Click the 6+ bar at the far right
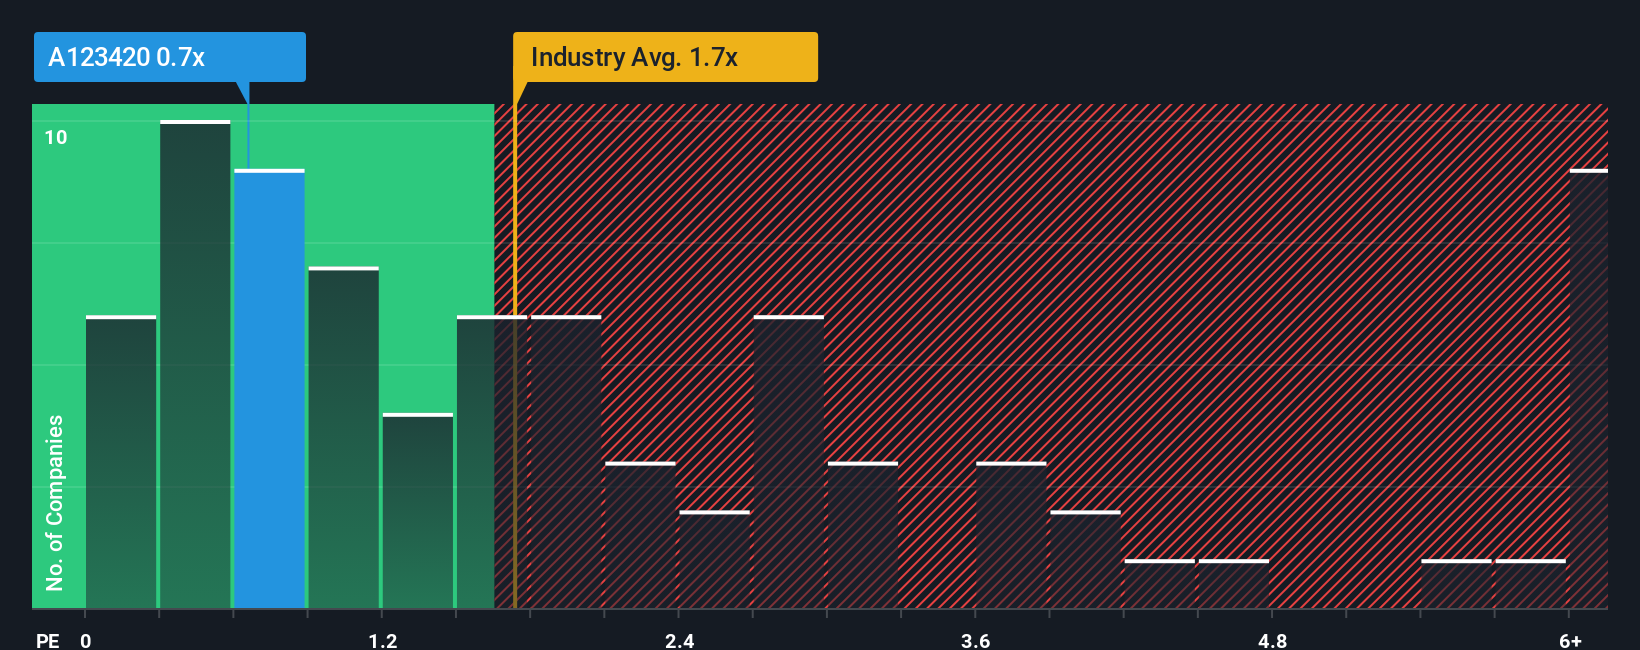The height and width of the screenshot is (650, 1640). coord(1589,389)
